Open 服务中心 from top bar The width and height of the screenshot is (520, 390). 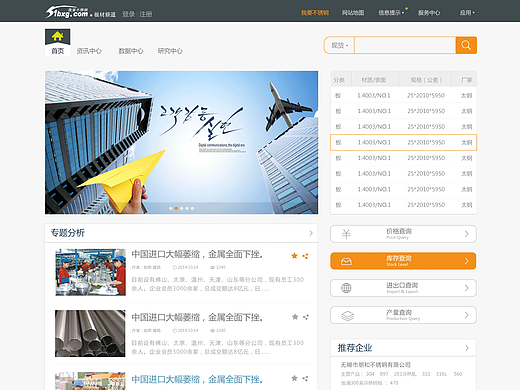pyautogui.click(x=429, y=13)
